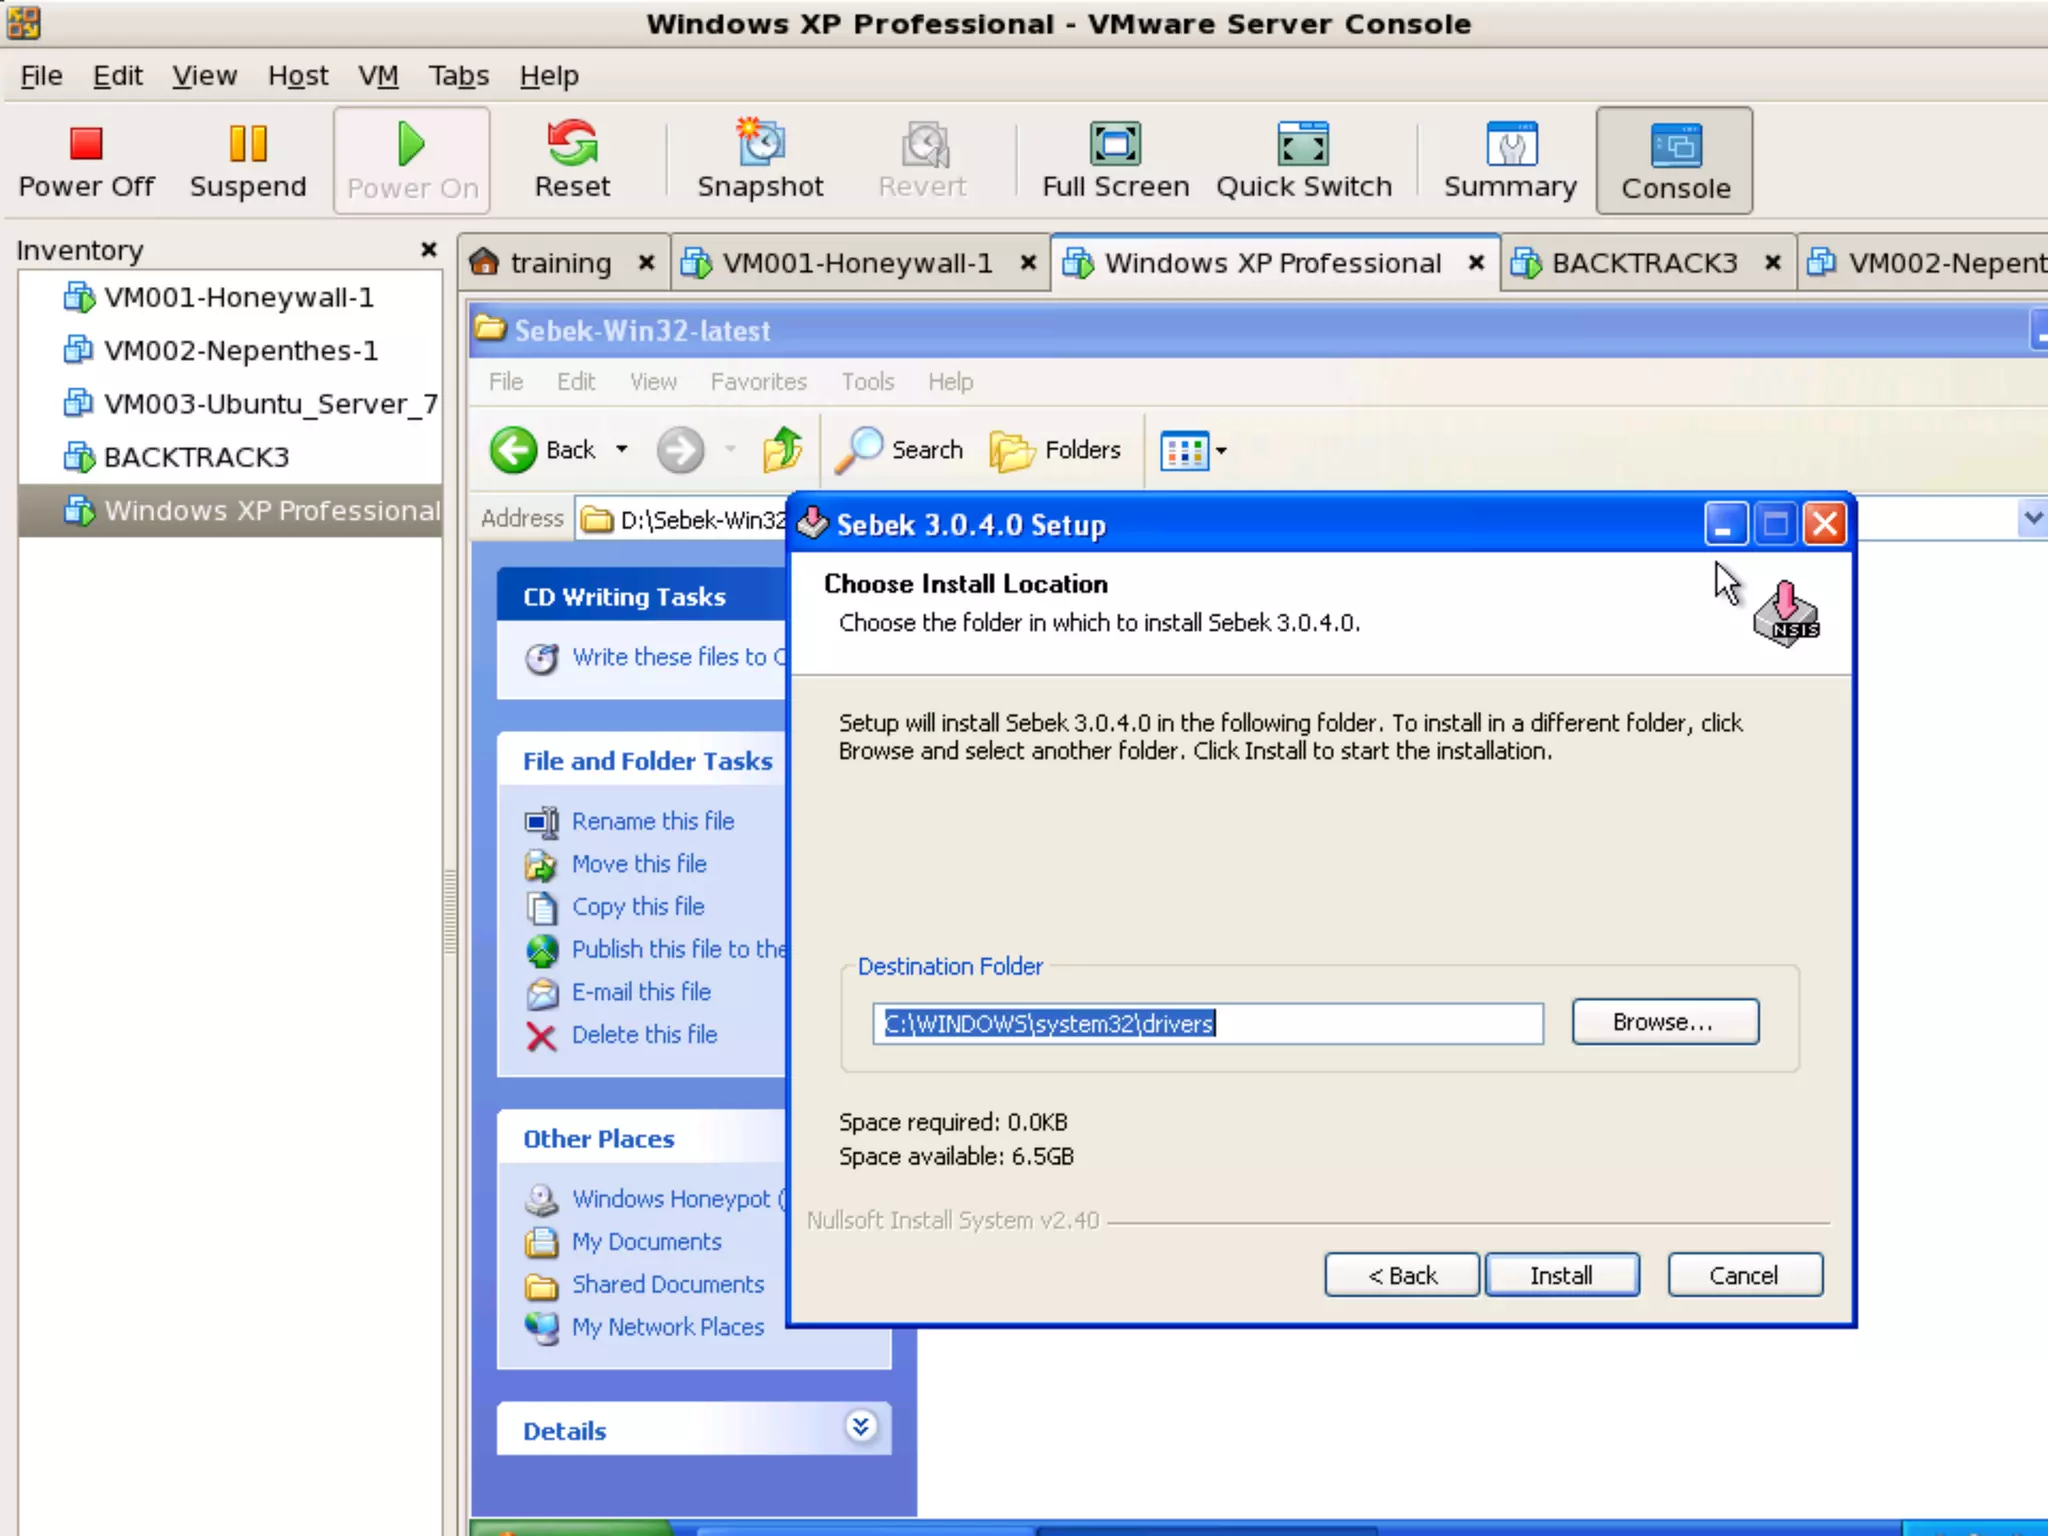Click Browse... for destination folder
2048x1536 pixels.
click(x=1664, y=1022)
